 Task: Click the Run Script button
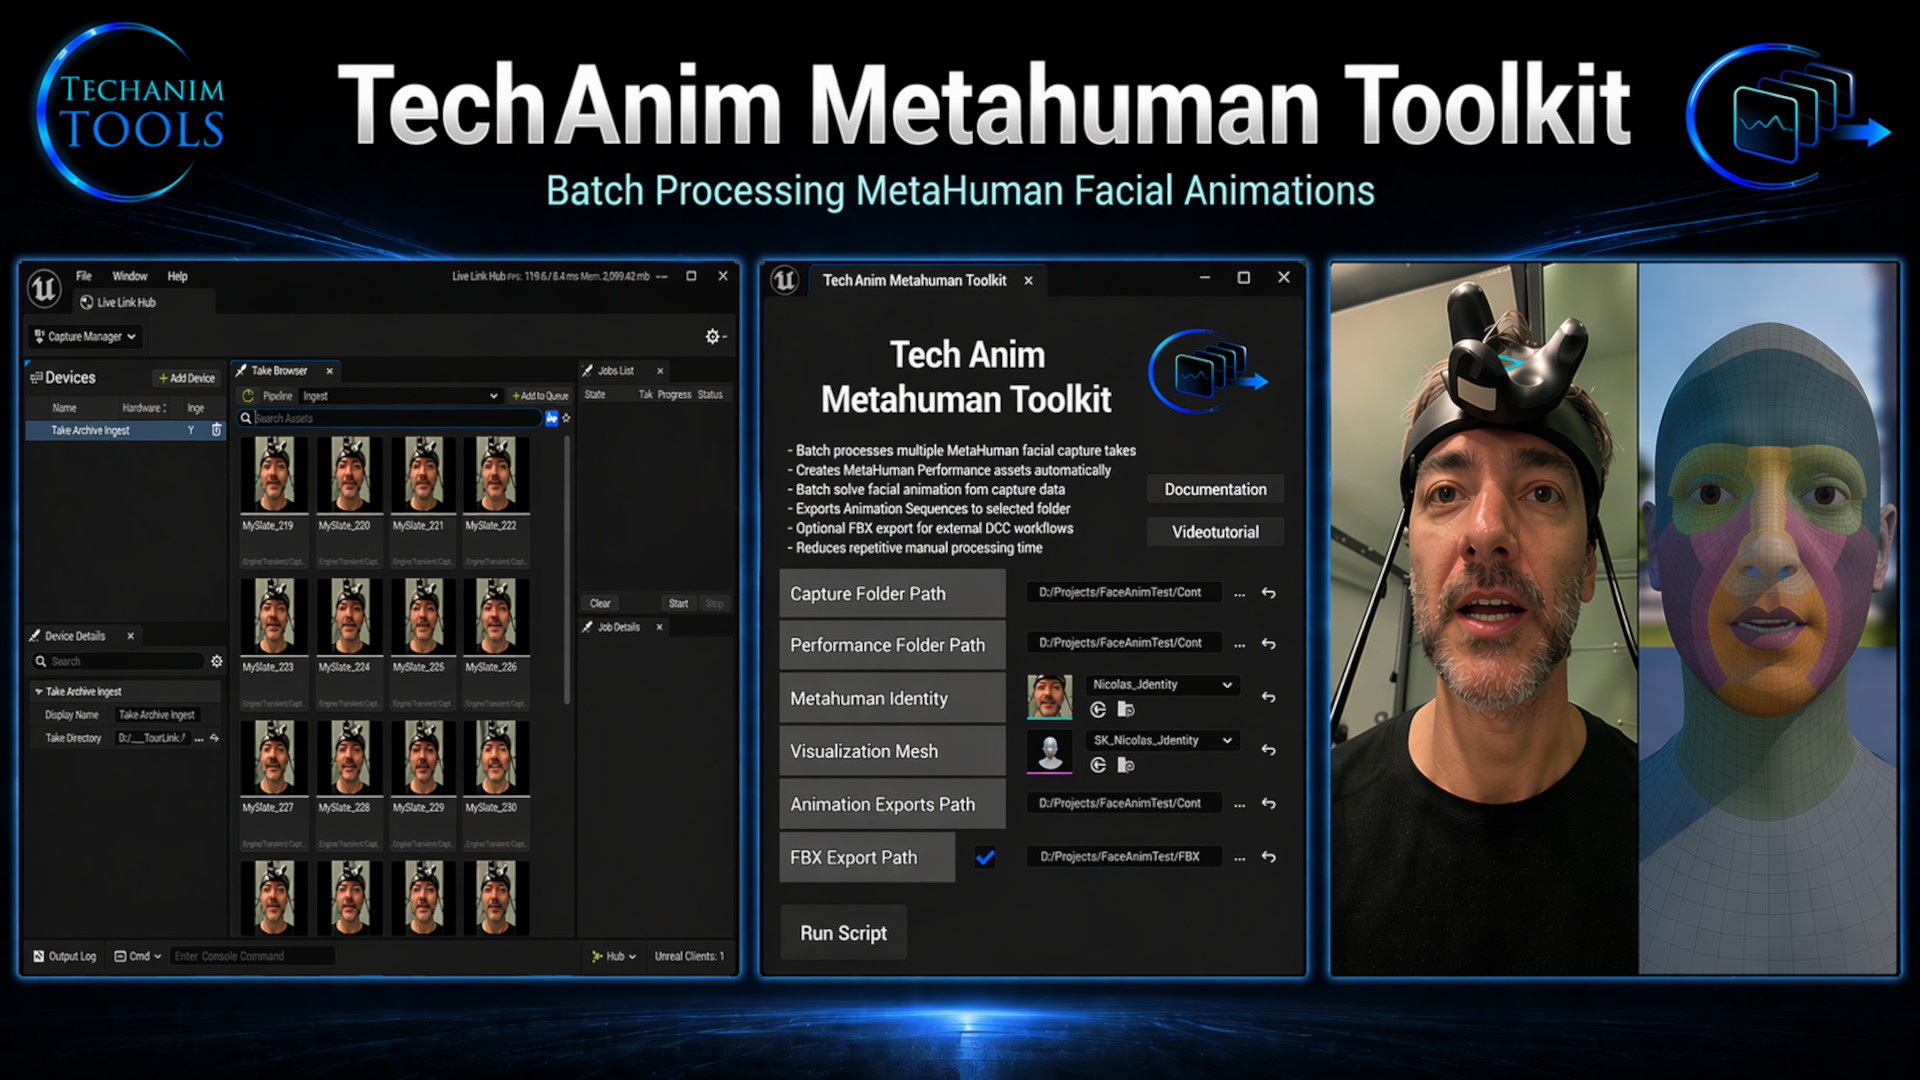(x=843, y=933)
